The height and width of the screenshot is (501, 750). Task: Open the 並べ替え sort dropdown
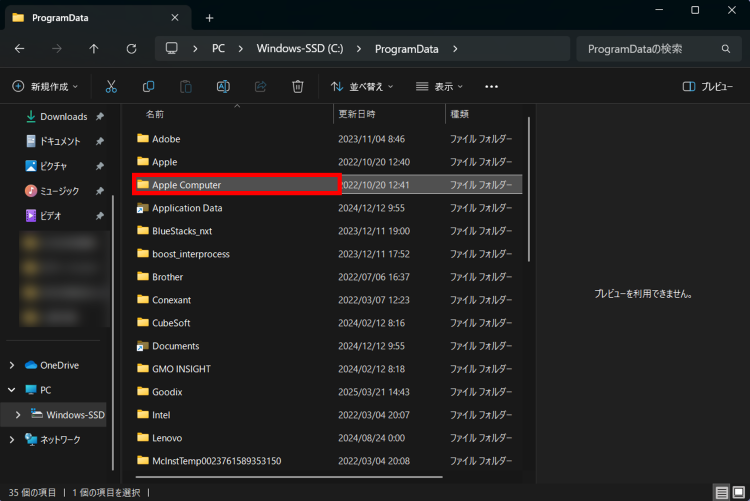(362, 87)
